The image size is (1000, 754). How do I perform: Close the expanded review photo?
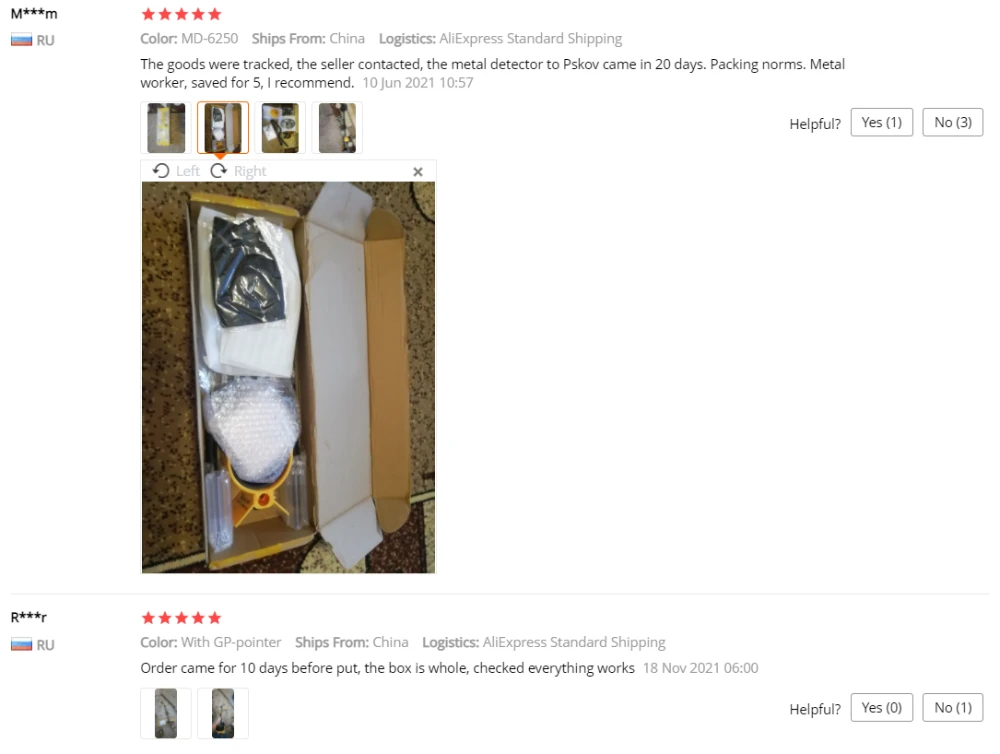pyautogui.click(x=418, y=172)
